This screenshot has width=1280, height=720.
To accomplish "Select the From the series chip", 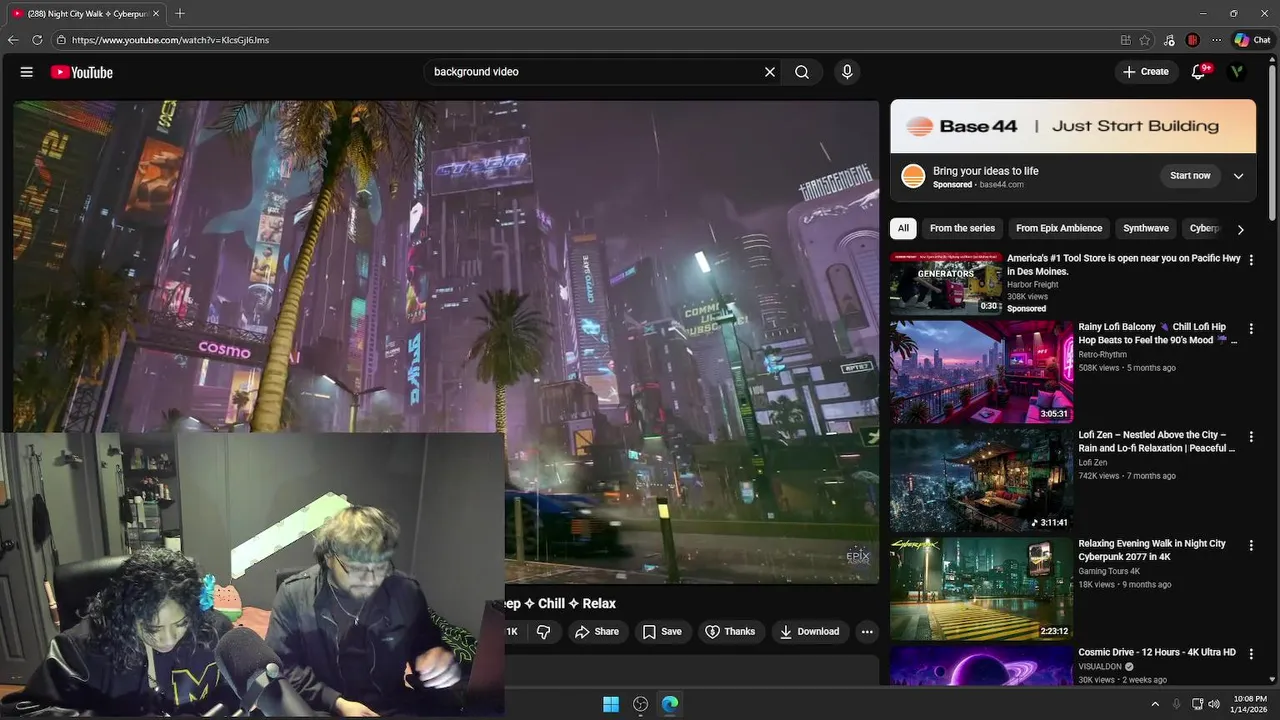I will [962, 229].
